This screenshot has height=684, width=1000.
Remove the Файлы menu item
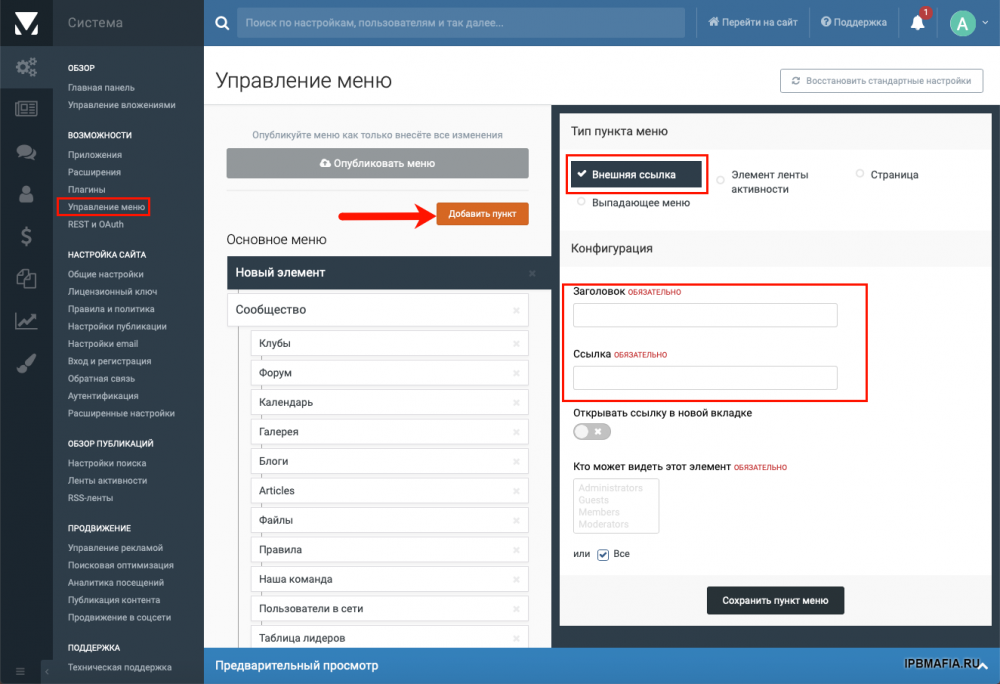517,521
